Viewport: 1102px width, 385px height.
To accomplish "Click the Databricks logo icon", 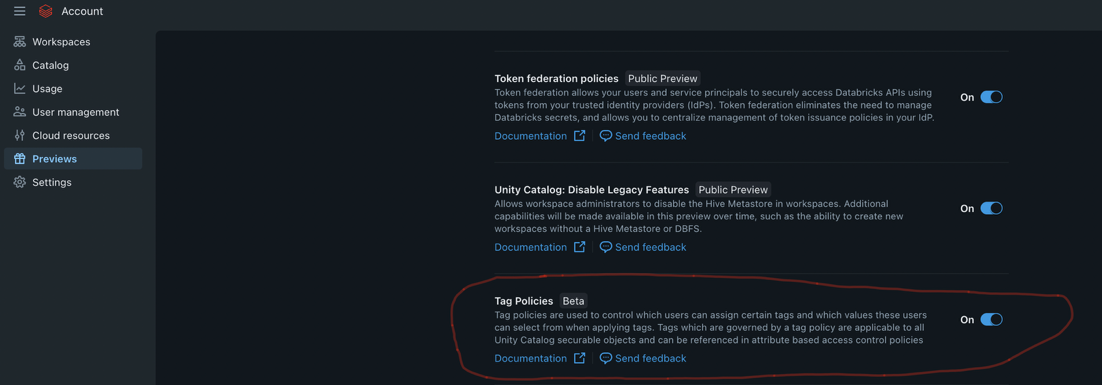I will click(x=46, y=11).
